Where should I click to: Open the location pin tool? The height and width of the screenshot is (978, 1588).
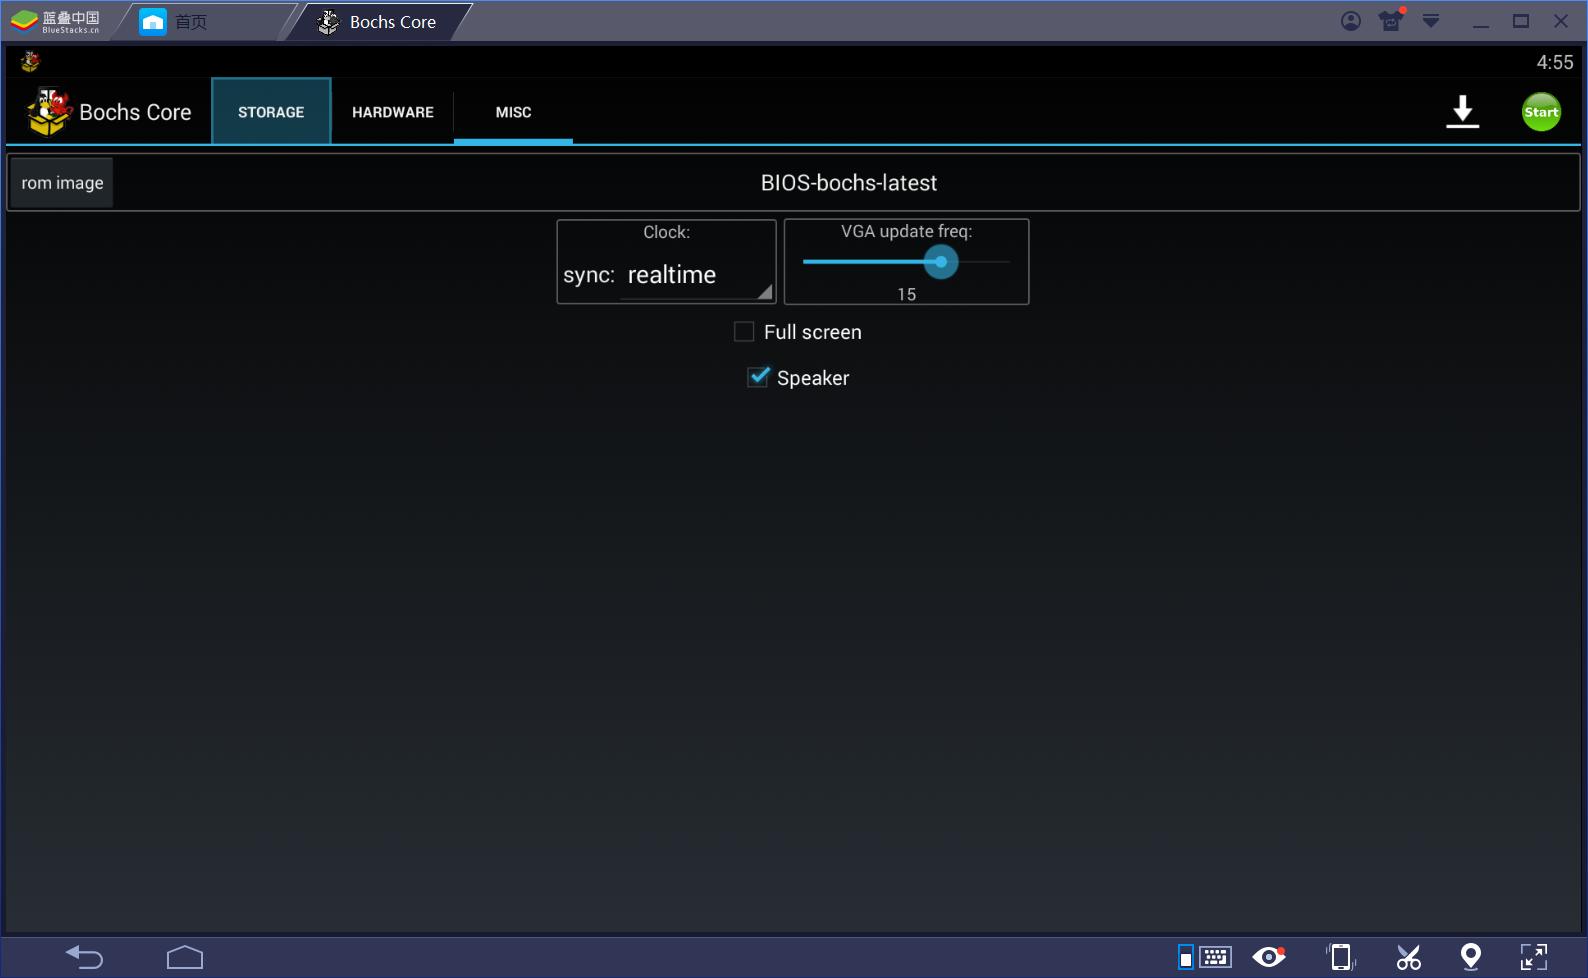coord(1470,957)
